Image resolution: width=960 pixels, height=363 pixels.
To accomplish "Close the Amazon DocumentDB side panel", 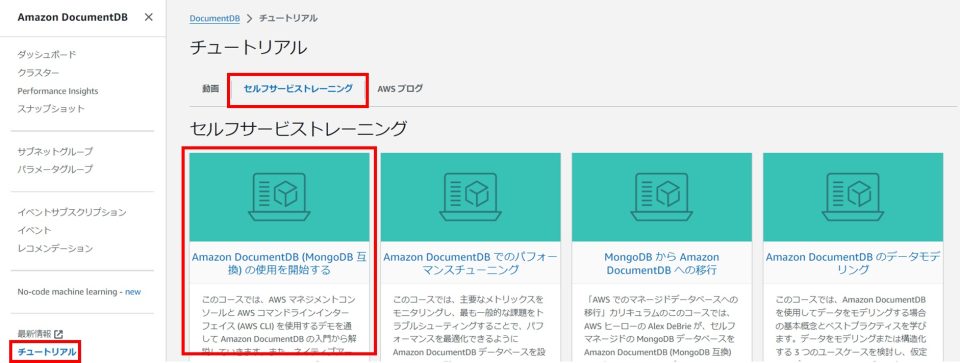I will tap(148, 17).
